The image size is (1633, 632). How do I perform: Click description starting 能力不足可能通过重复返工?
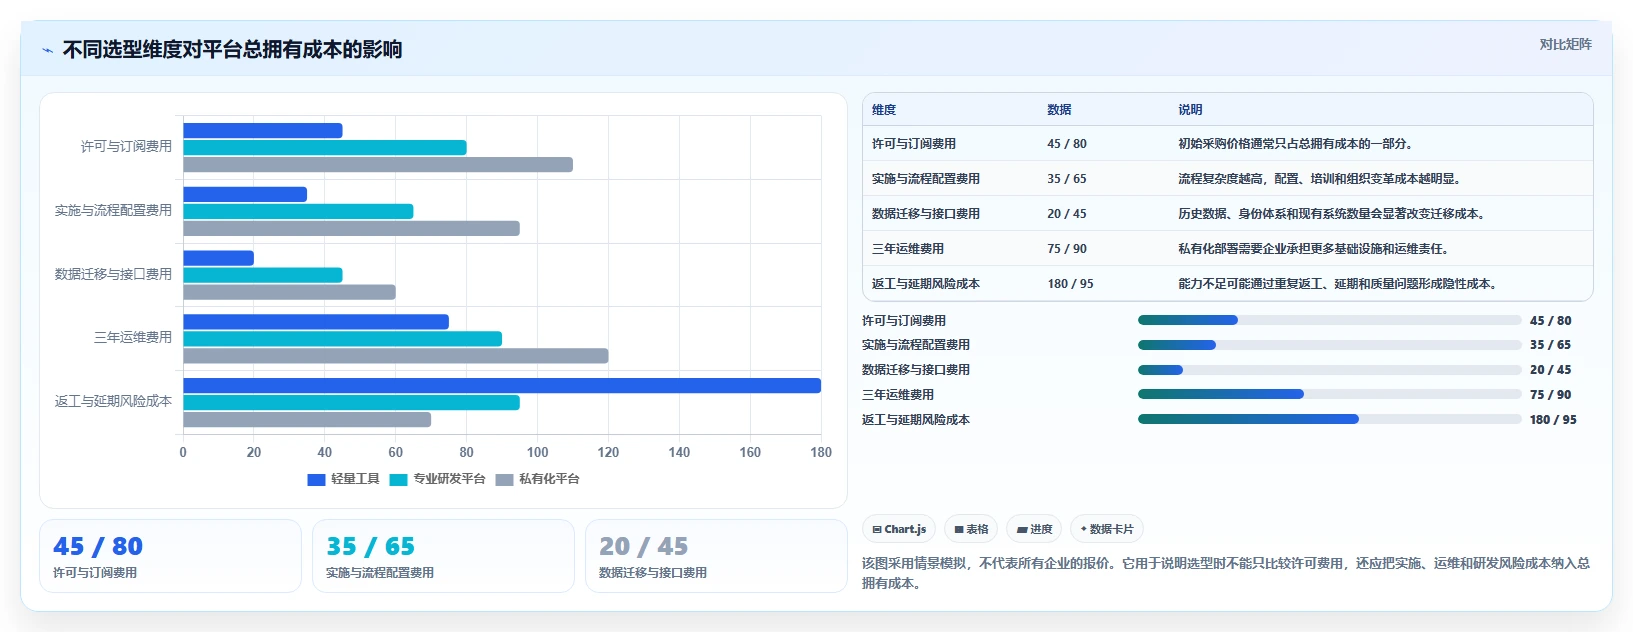pos(1338,284)
